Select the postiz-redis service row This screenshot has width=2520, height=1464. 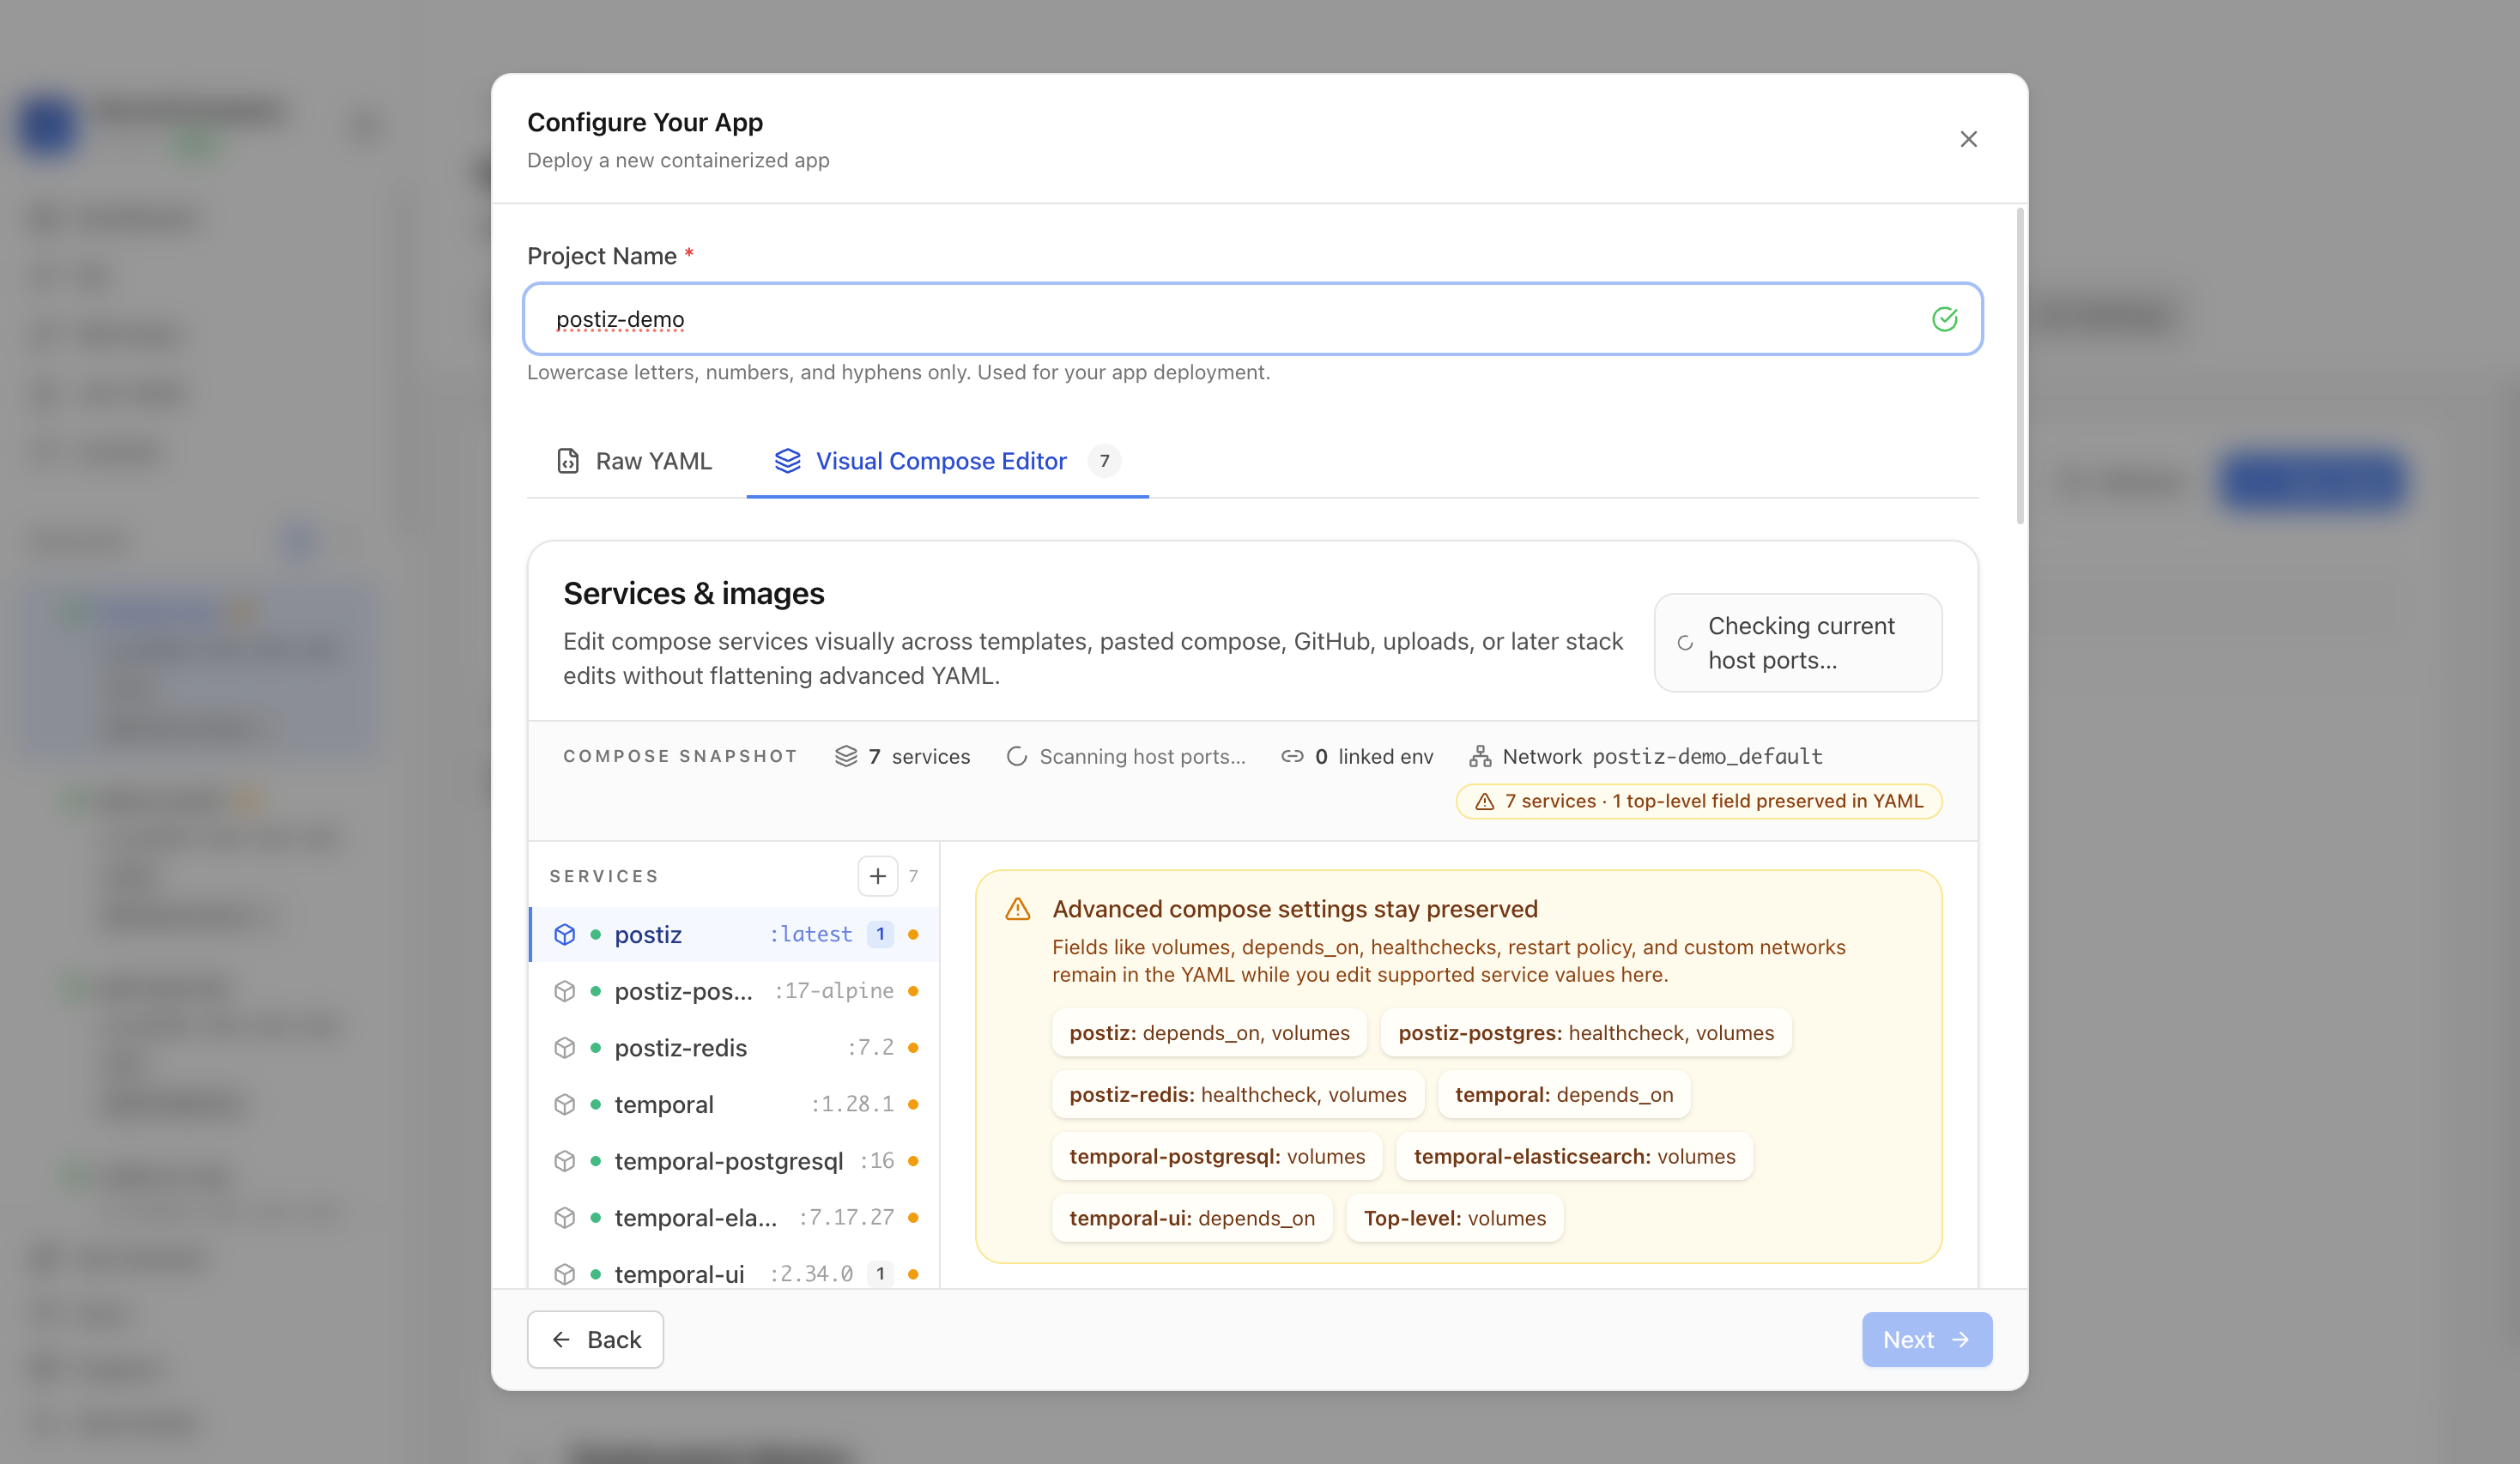pos(734,1047)
